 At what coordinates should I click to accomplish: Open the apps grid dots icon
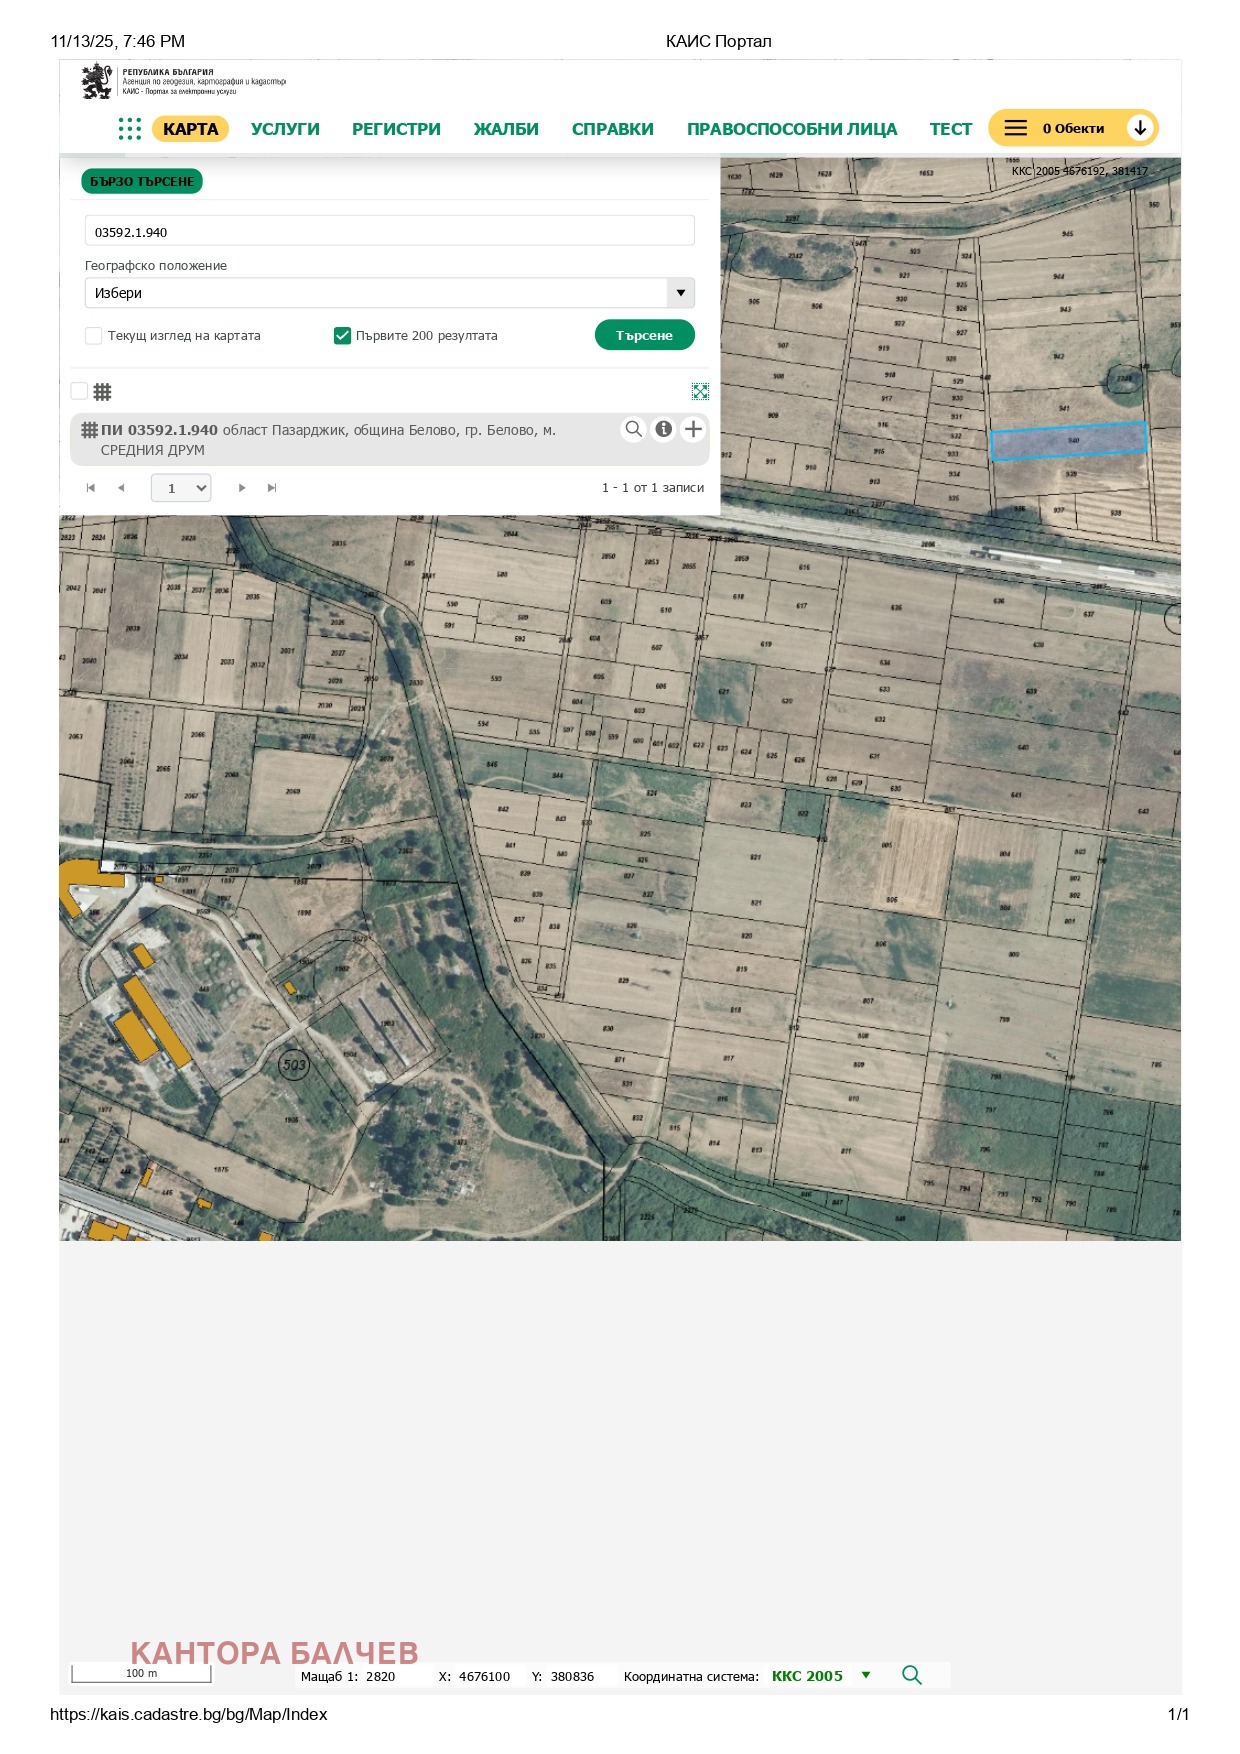pyautogui.click(x=129, y=129)
